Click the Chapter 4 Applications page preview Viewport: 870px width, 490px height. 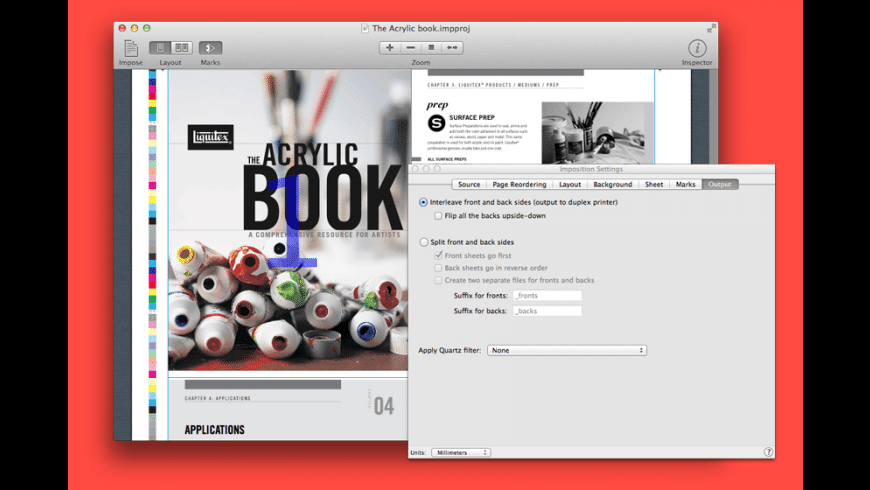288,410
